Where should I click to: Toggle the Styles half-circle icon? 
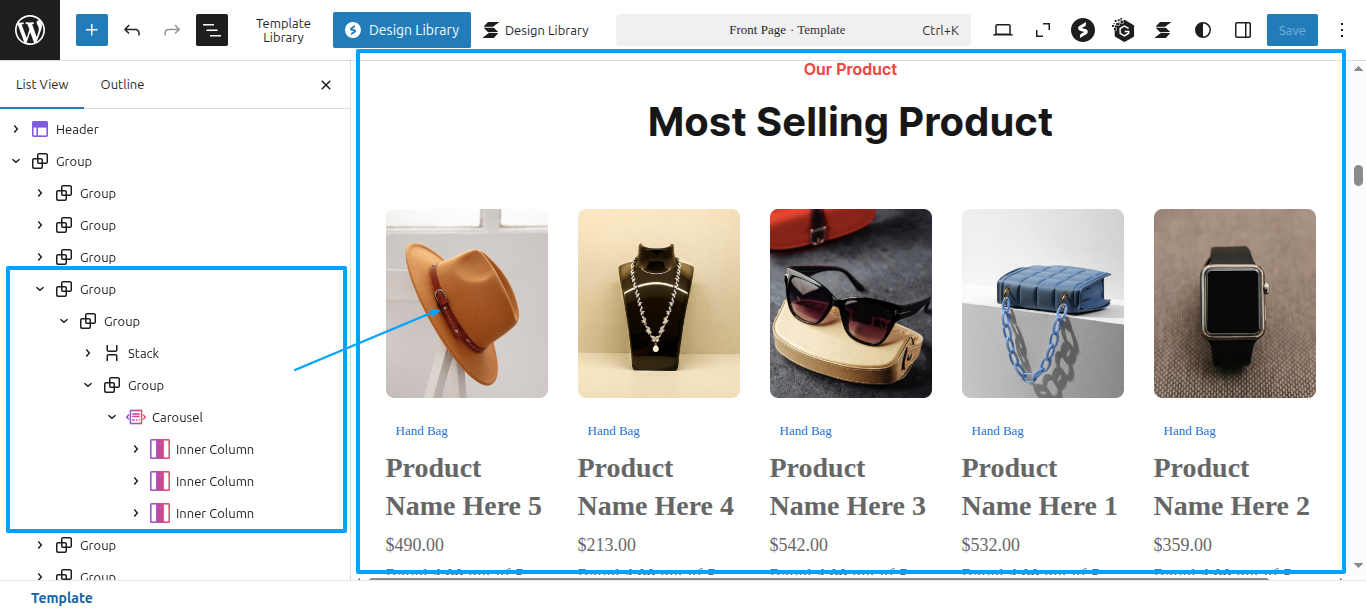pos(1203,30)
